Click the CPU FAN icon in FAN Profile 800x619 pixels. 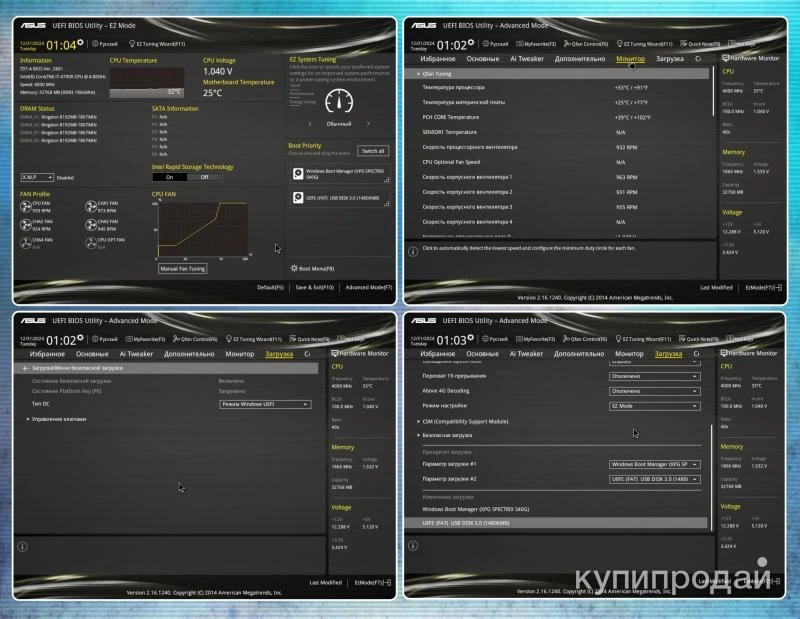click(x=26, y=206)
